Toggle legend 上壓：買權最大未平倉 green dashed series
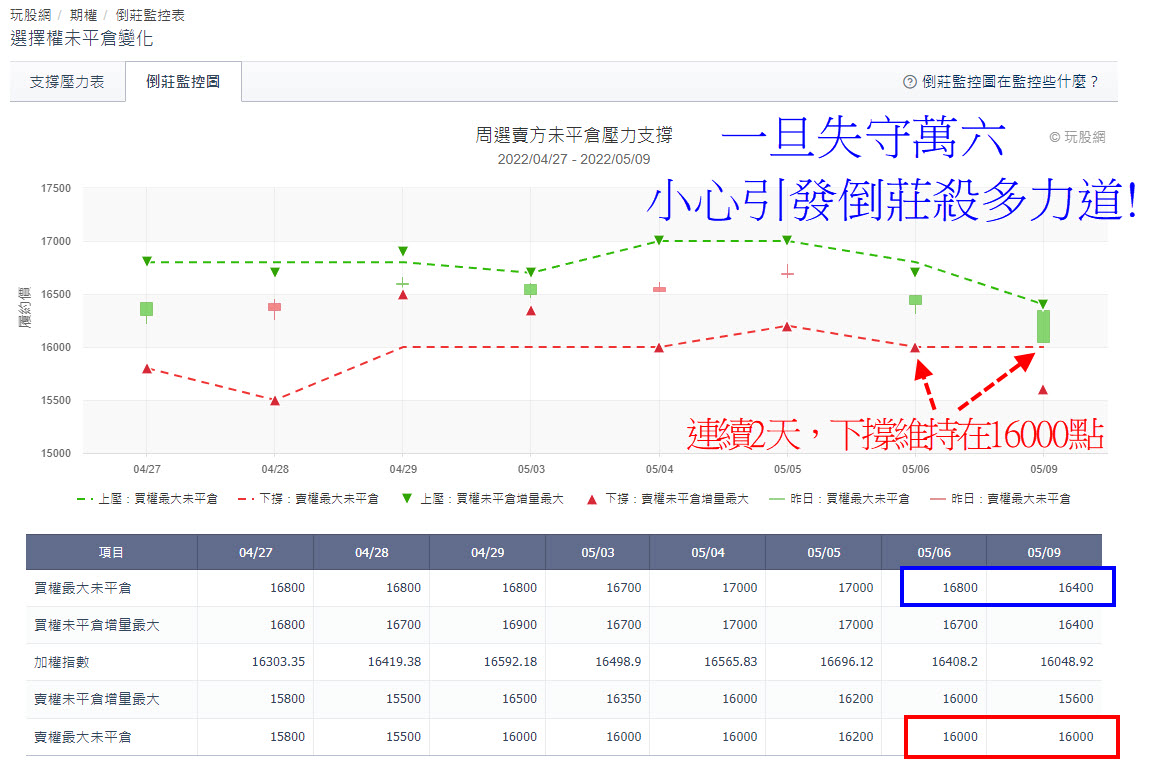This screenshot has height=760, width=1160. [147, 499]
